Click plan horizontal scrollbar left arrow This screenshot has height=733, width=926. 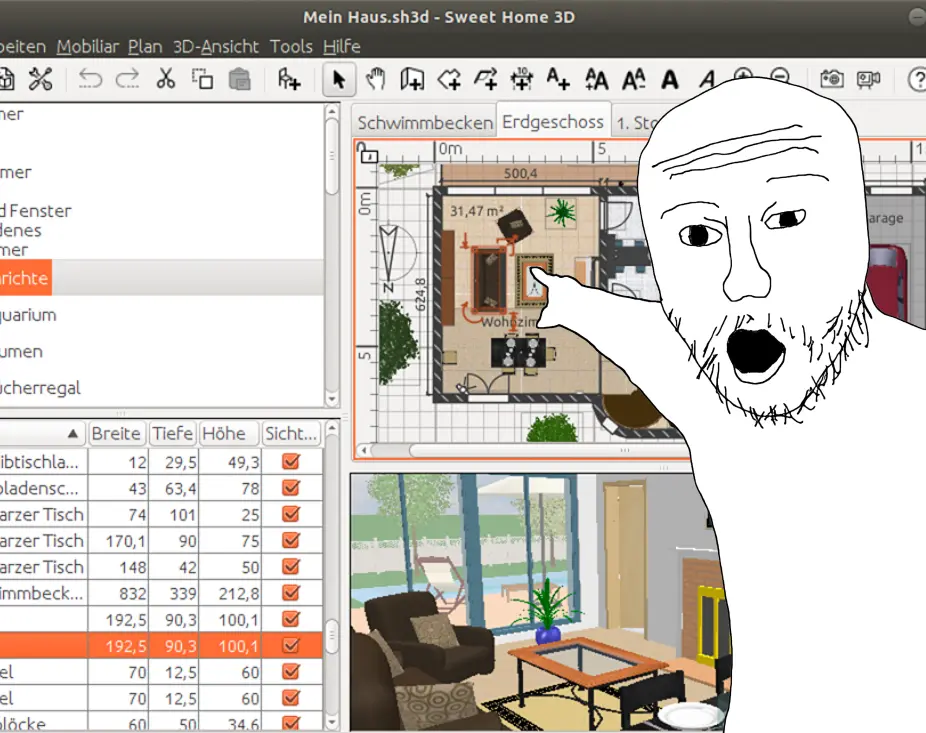[x=364, y=451]
